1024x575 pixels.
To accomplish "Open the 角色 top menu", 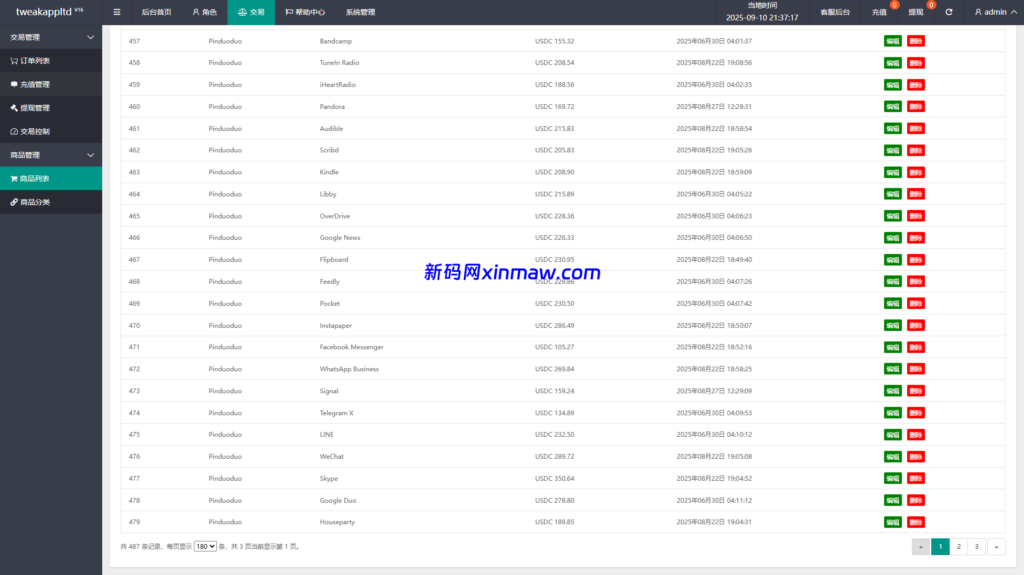I will pos(204,12).
